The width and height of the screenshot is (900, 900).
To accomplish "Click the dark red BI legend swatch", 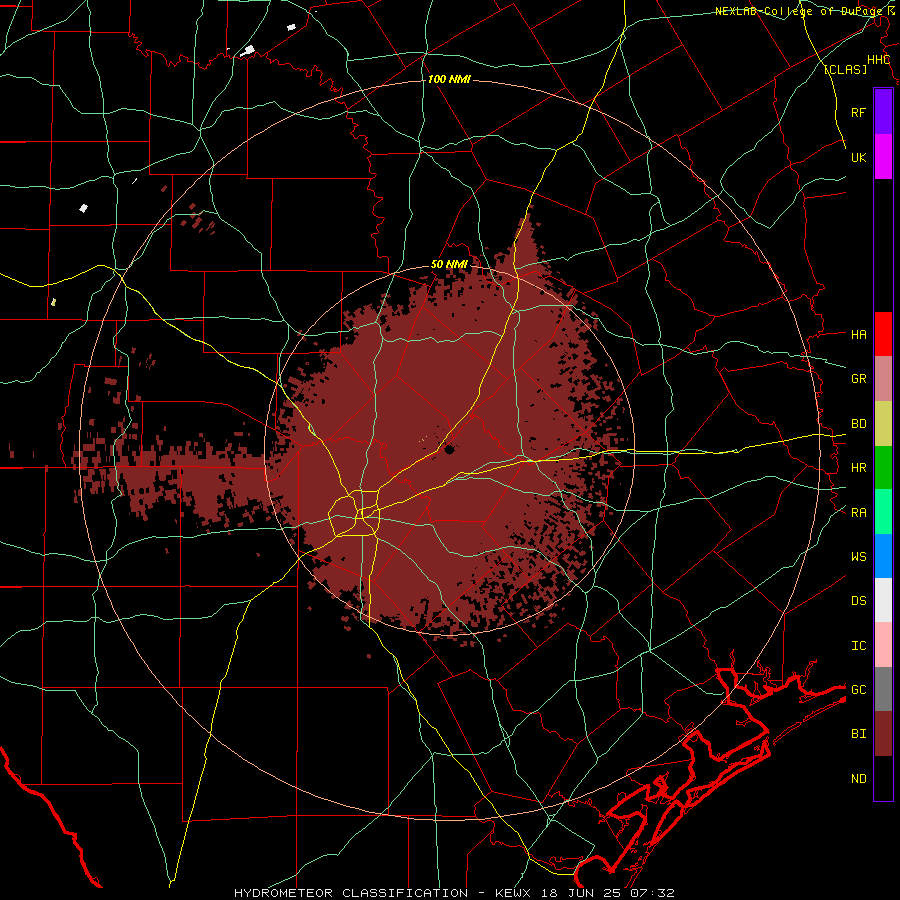I will click(x=883, y=734).
